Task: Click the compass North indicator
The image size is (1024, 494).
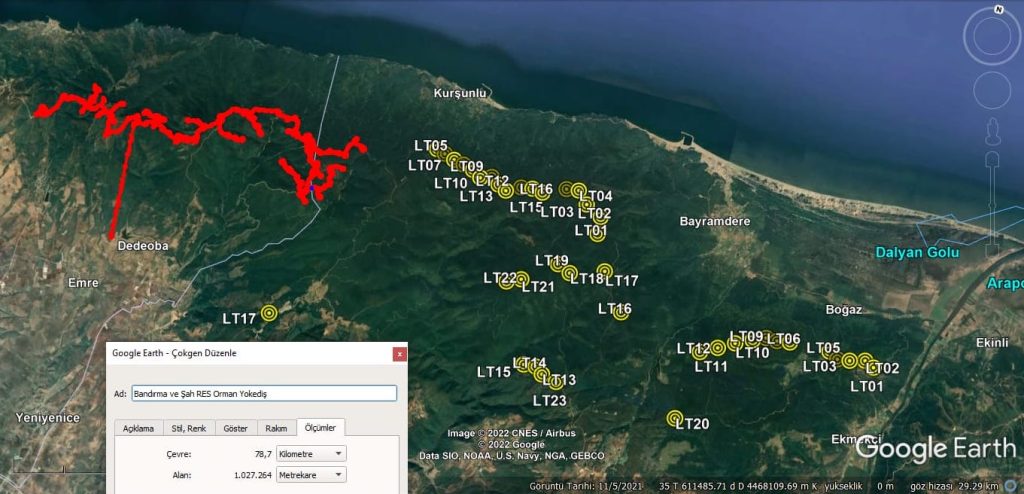Action: tap(998, 8)
